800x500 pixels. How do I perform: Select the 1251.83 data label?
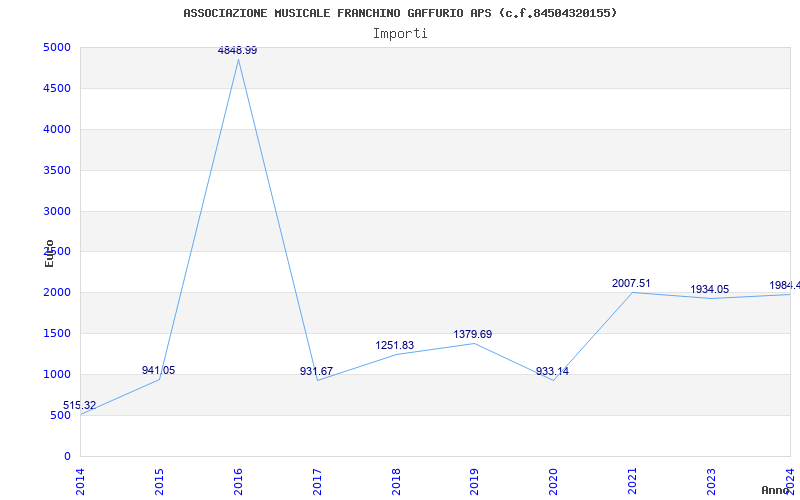395,345
